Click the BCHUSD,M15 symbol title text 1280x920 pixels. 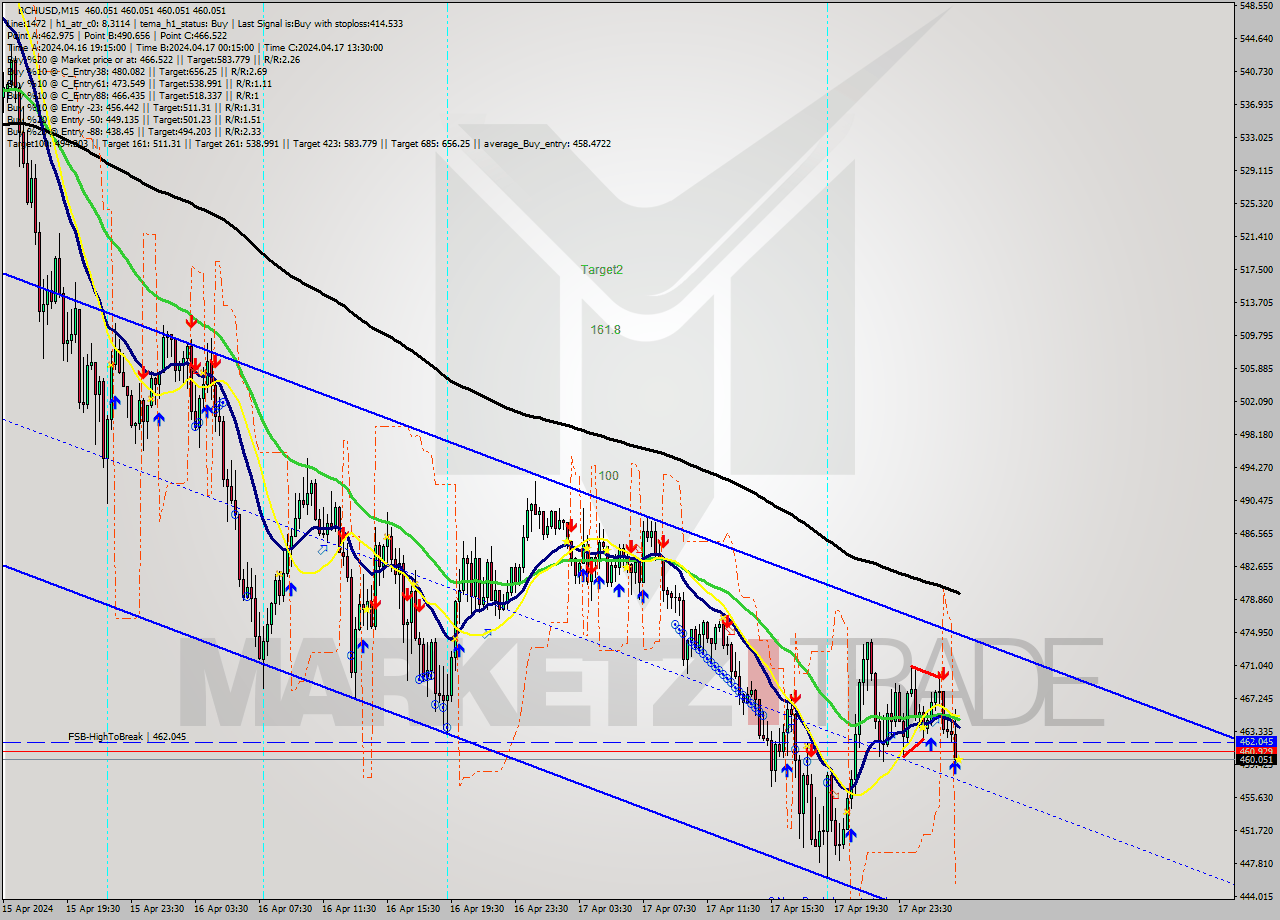tap(50, 11)
